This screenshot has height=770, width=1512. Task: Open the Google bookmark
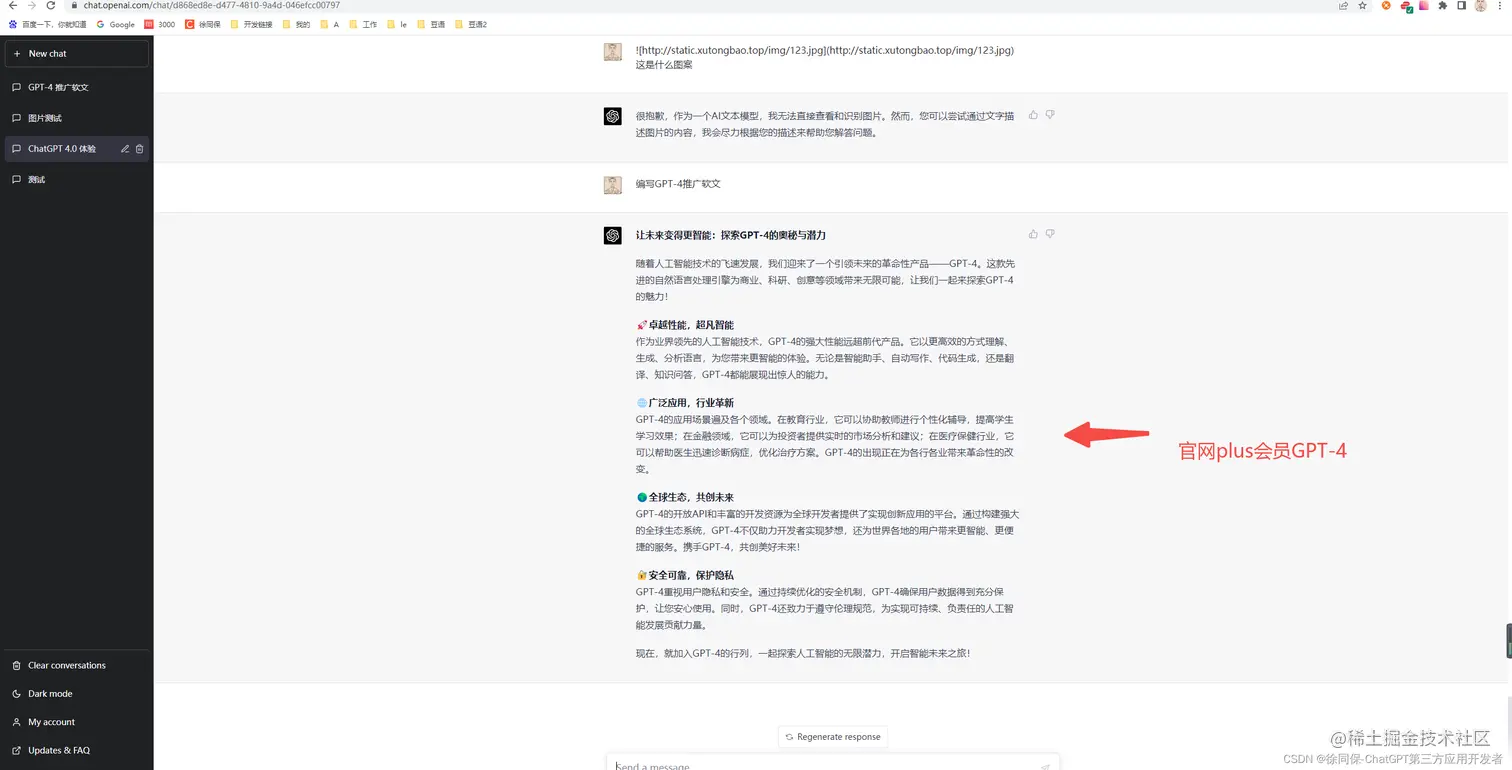[116, 24]
